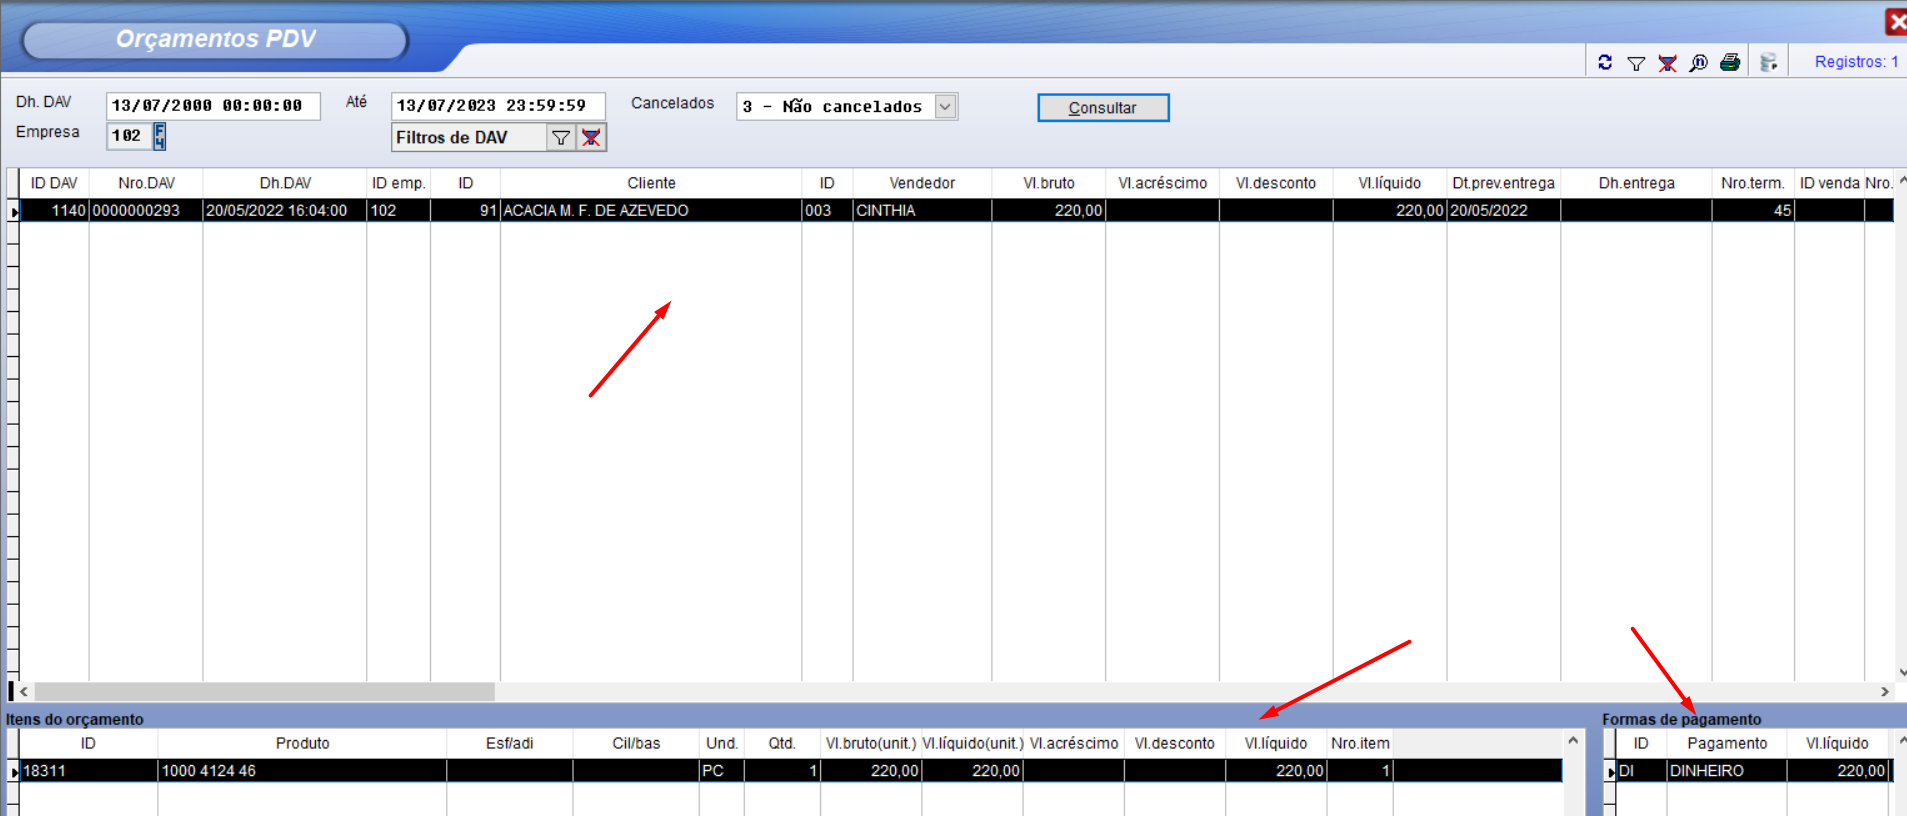Click the Nro.DAV column header
Screen dimensions: 1907x816
click(146, 183)
